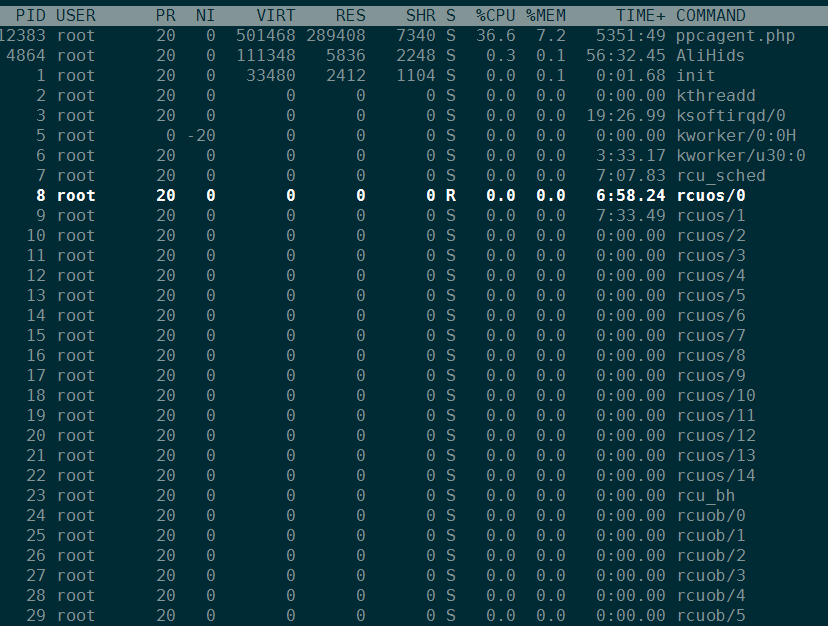Image resolution: width=828 pixels, height=626 pixels.
Task: Select the VIRT column header
Action: (x=276, y=15)
